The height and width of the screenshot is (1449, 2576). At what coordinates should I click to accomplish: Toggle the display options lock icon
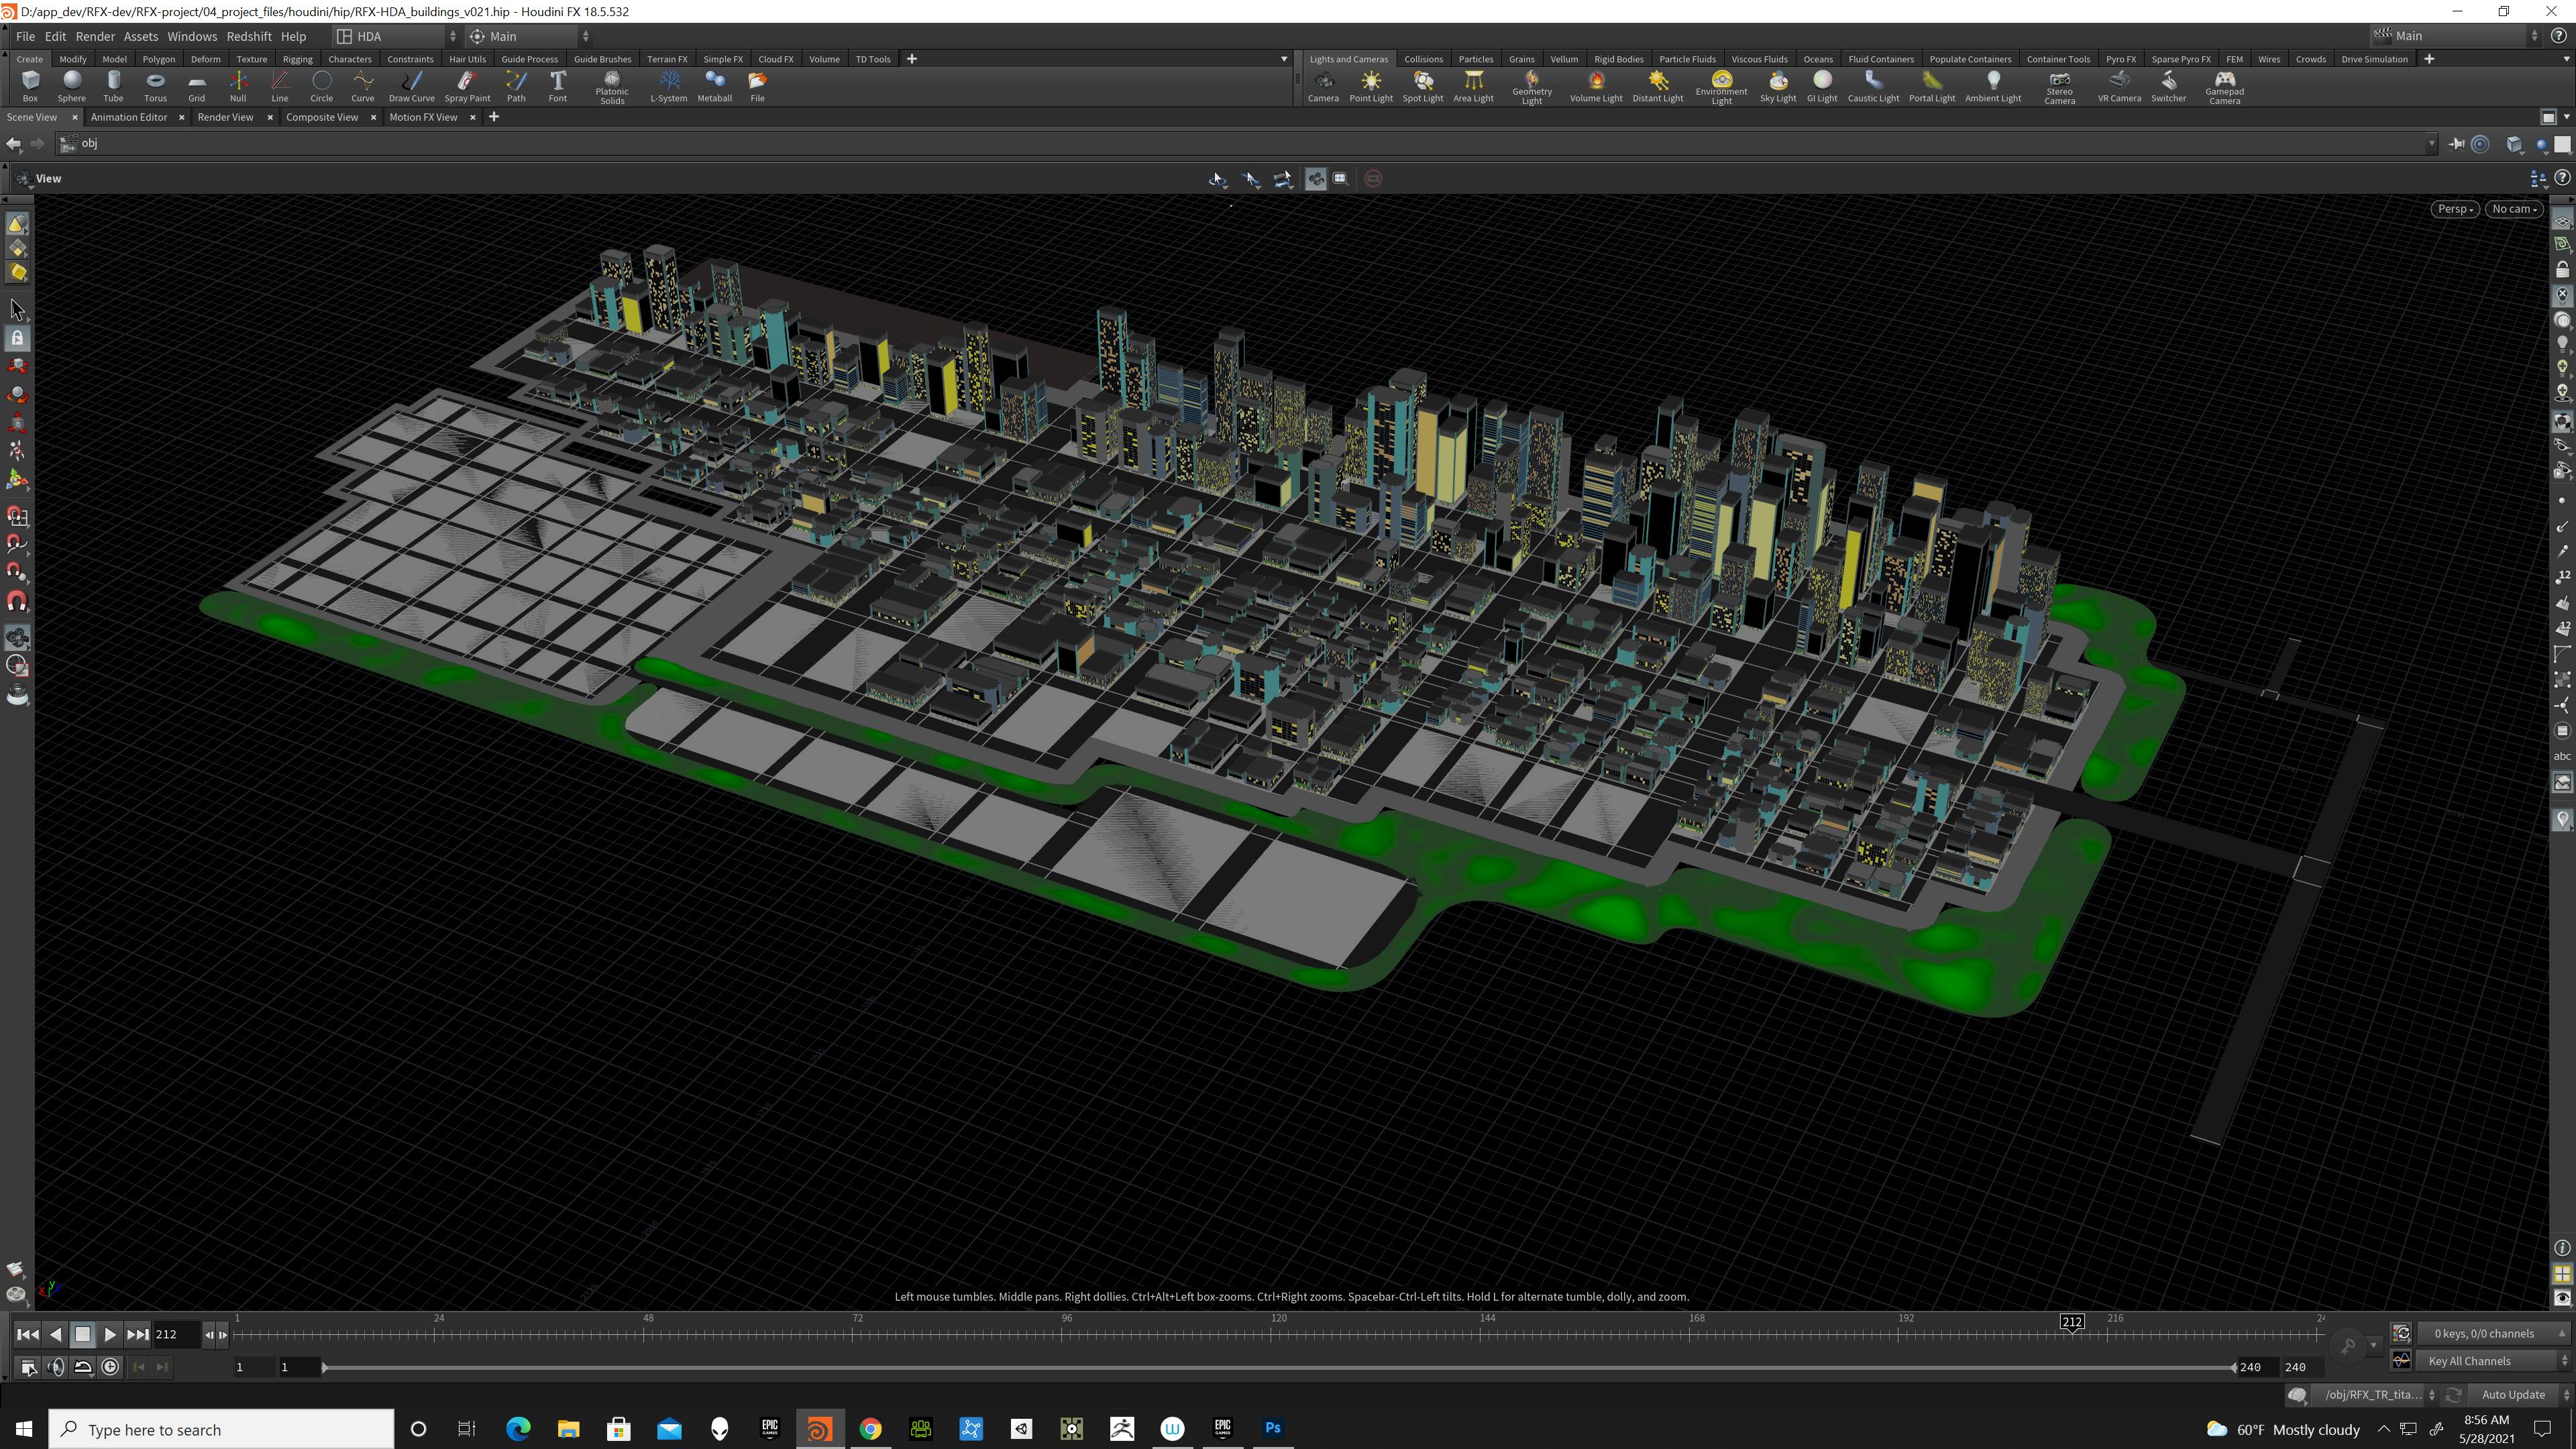[x=2562, y=270]
